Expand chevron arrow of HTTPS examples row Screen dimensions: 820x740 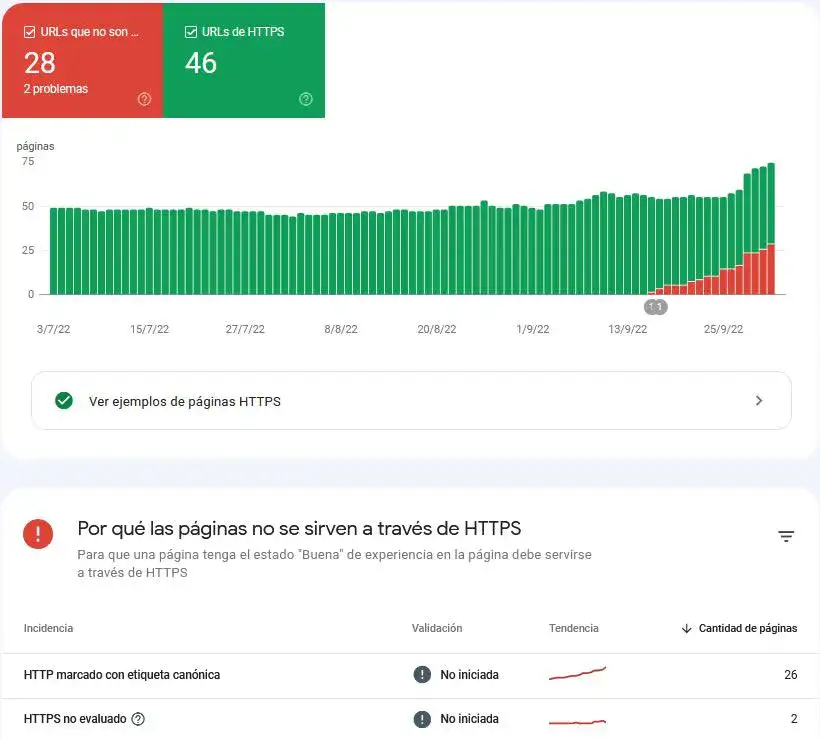click(759, 401)
